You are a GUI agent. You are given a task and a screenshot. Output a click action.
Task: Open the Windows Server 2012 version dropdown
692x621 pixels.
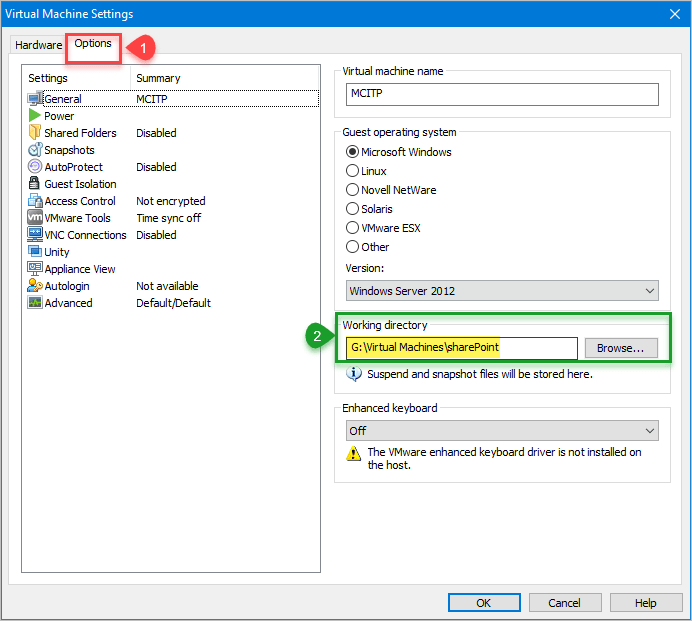click(x=502, y=291)
